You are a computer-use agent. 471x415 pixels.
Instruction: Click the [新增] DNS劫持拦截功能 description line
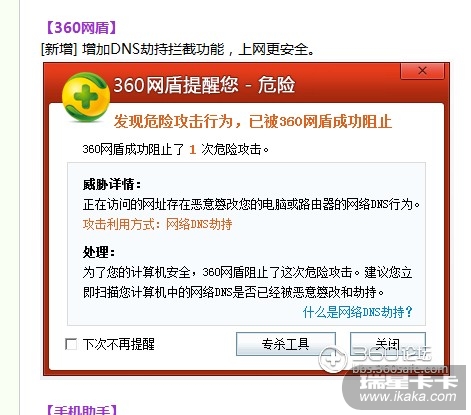pos(177,50)
